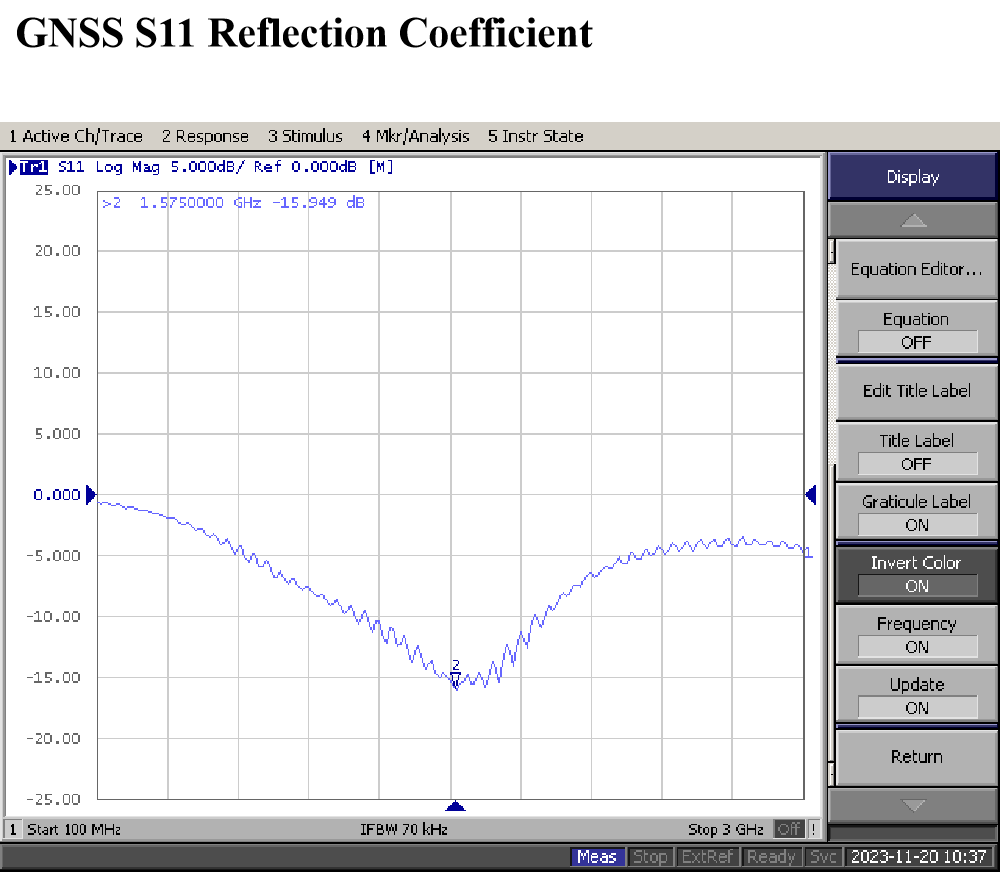
Task: Open the 3 Stimulus menu
Action: click(305, 136)
